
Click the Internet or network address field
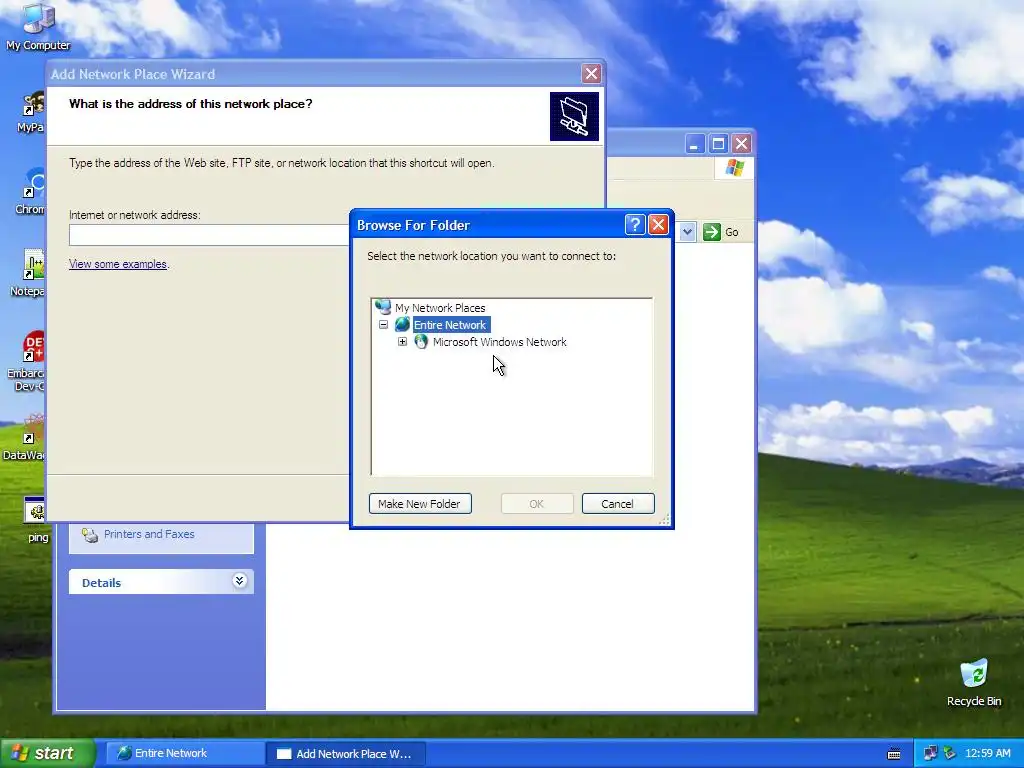click(x=209, y=235)
